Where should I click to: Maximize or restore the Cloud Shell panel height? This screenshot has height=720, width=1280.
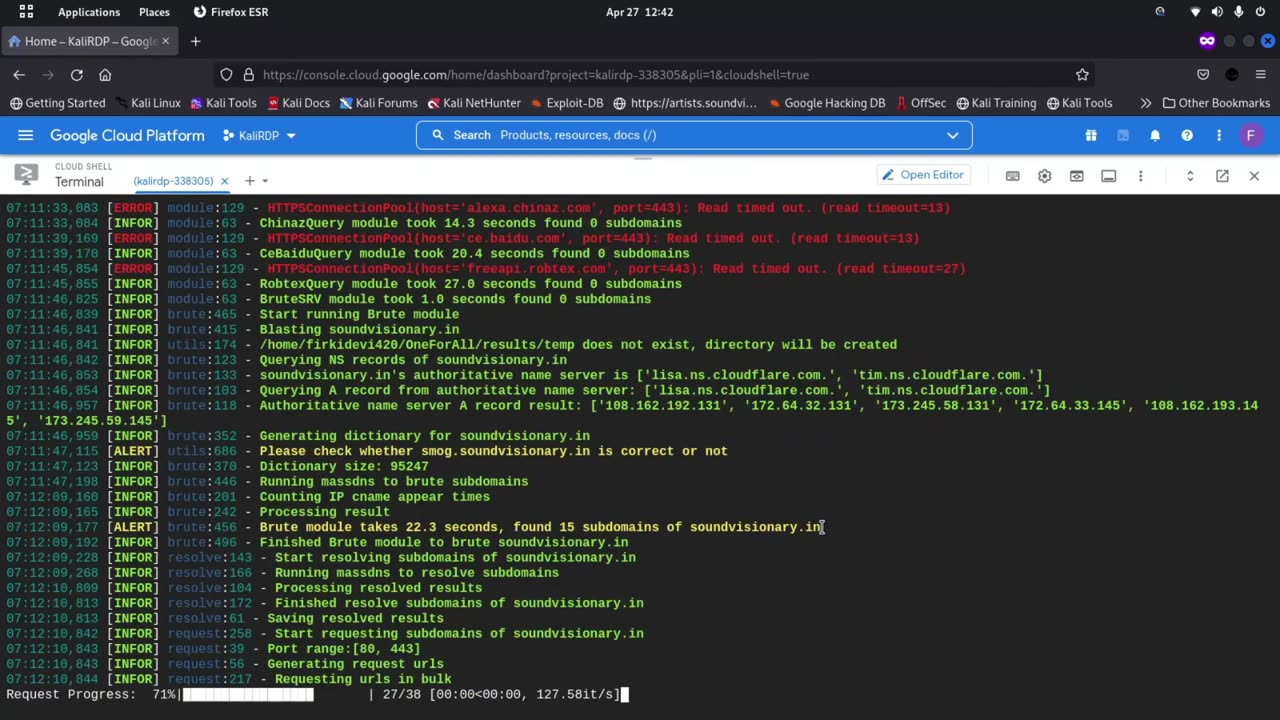[x=1190, y=176]
